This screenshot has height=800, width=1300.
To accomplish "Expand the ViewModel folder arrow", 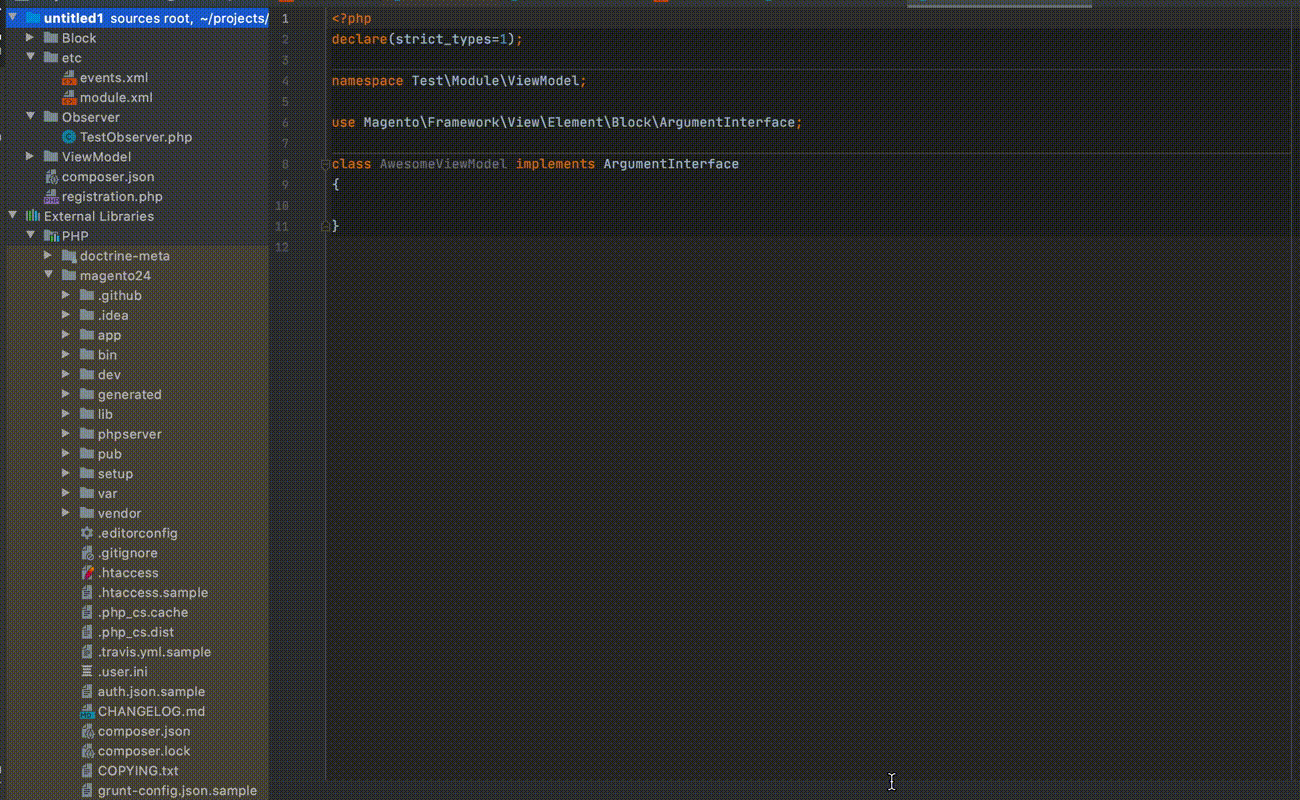I will (30, 157).
